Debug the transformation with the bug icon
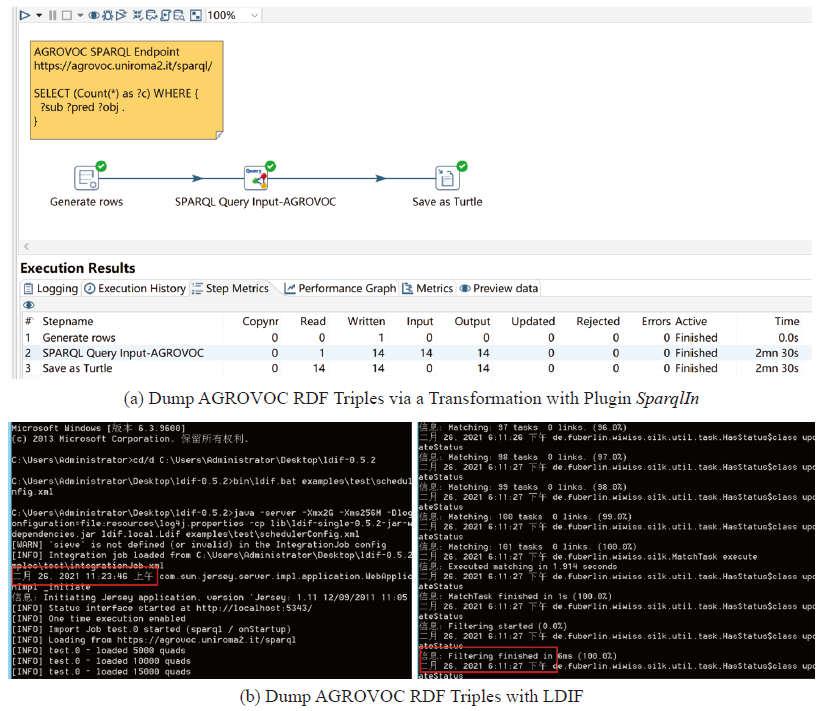This screenshot has height=711, width=836. click(x=108, y=15)
